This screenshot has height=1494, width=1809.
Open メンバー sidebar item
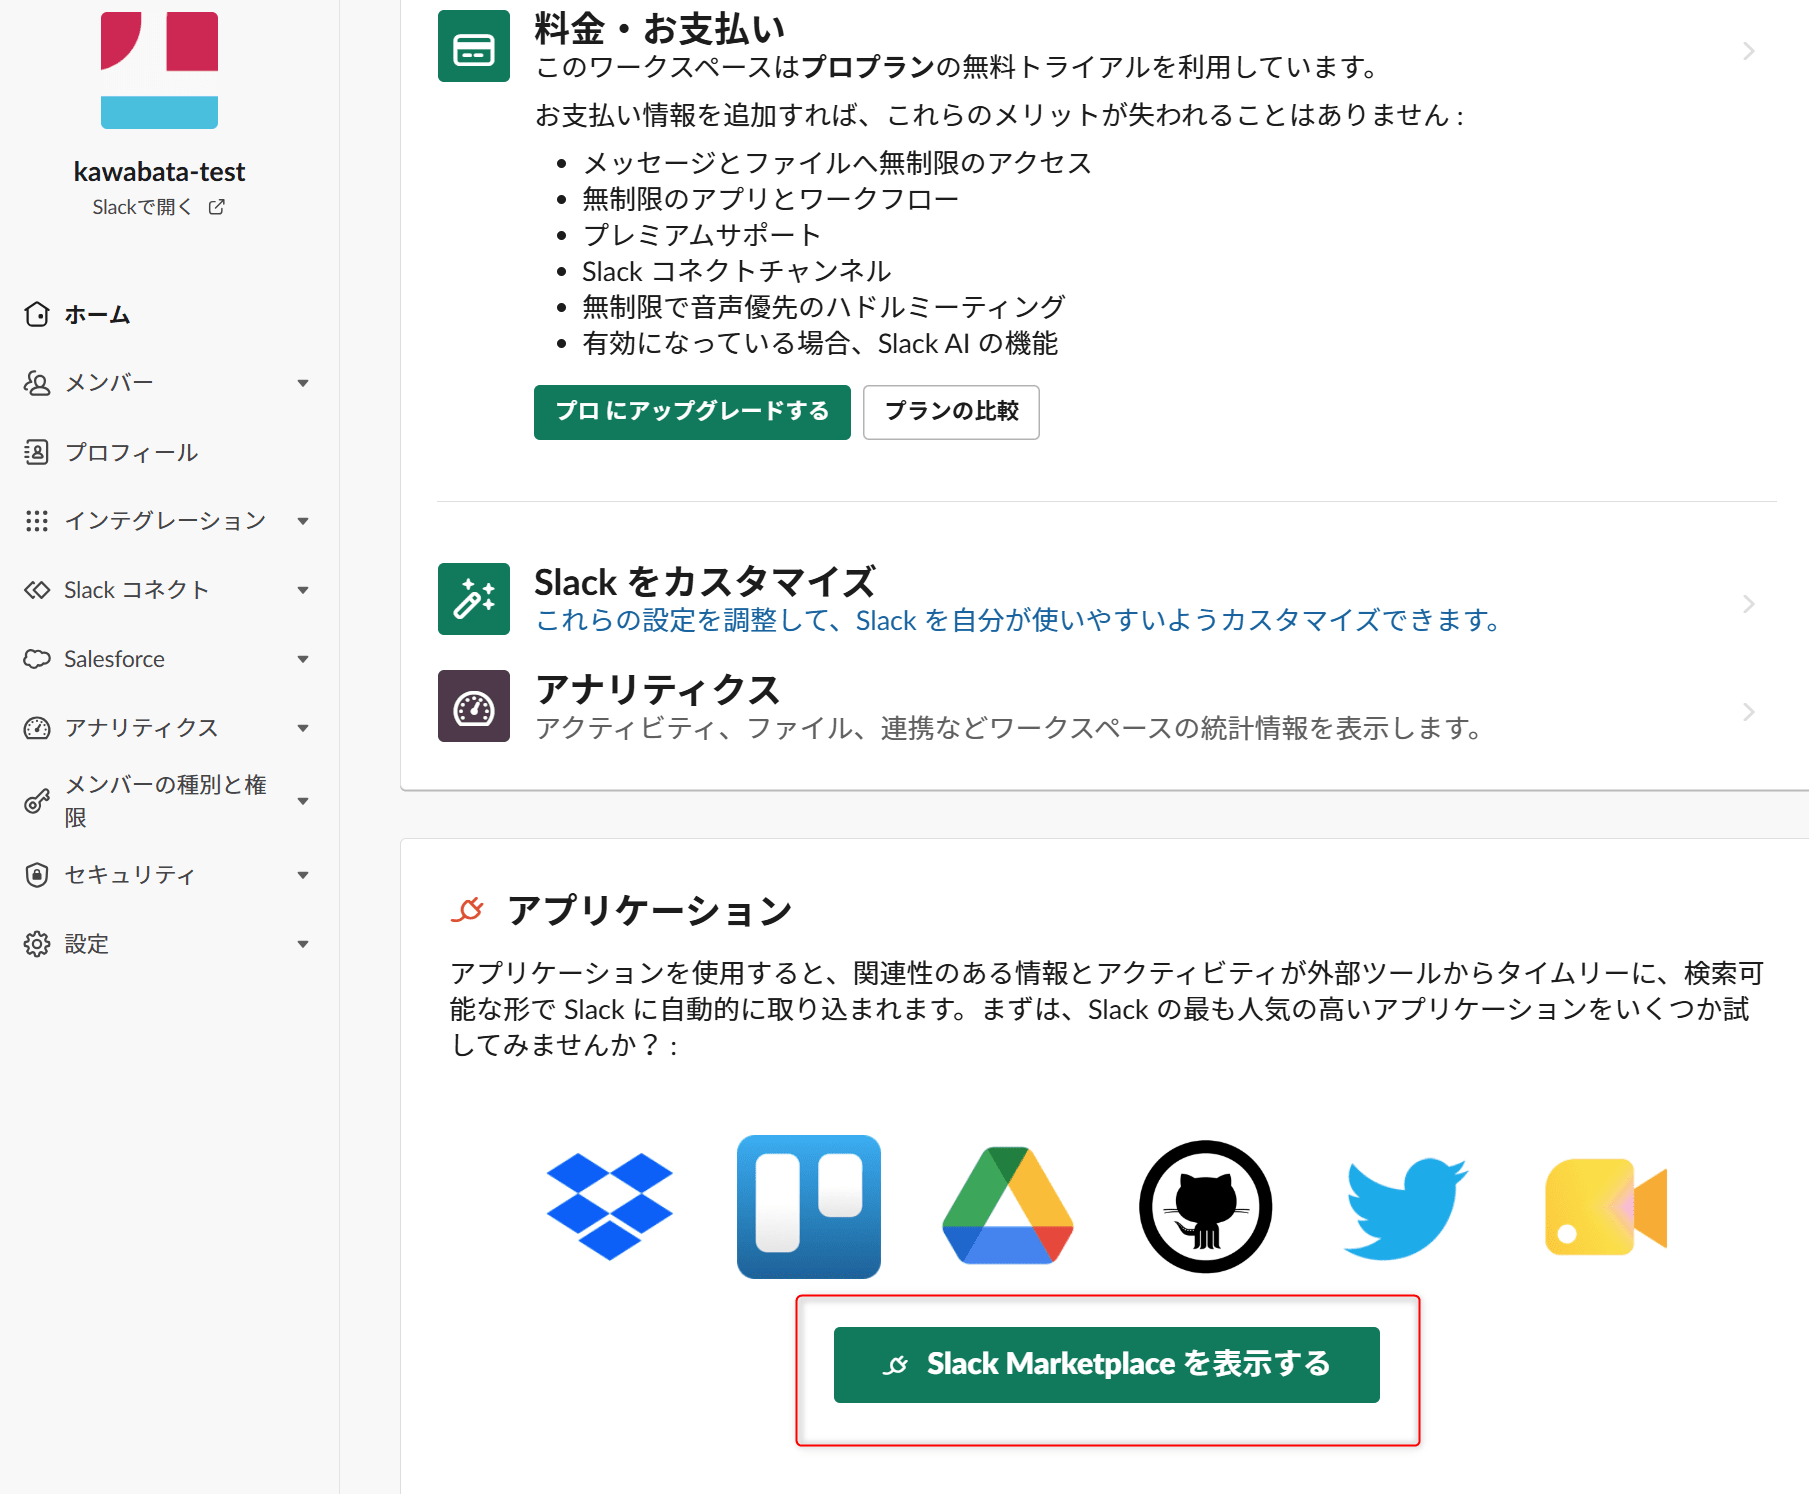point(109,383)
